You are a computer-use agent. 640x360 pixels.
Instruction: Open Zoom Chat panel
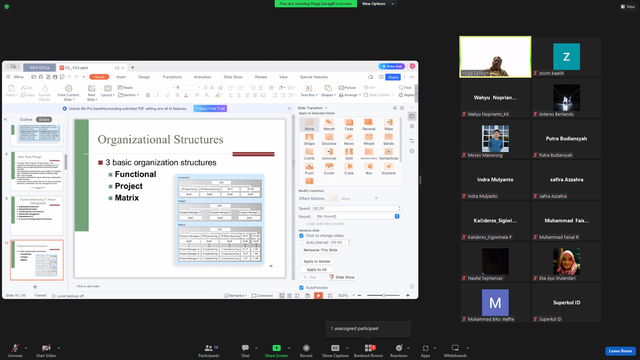click(245, 350)
